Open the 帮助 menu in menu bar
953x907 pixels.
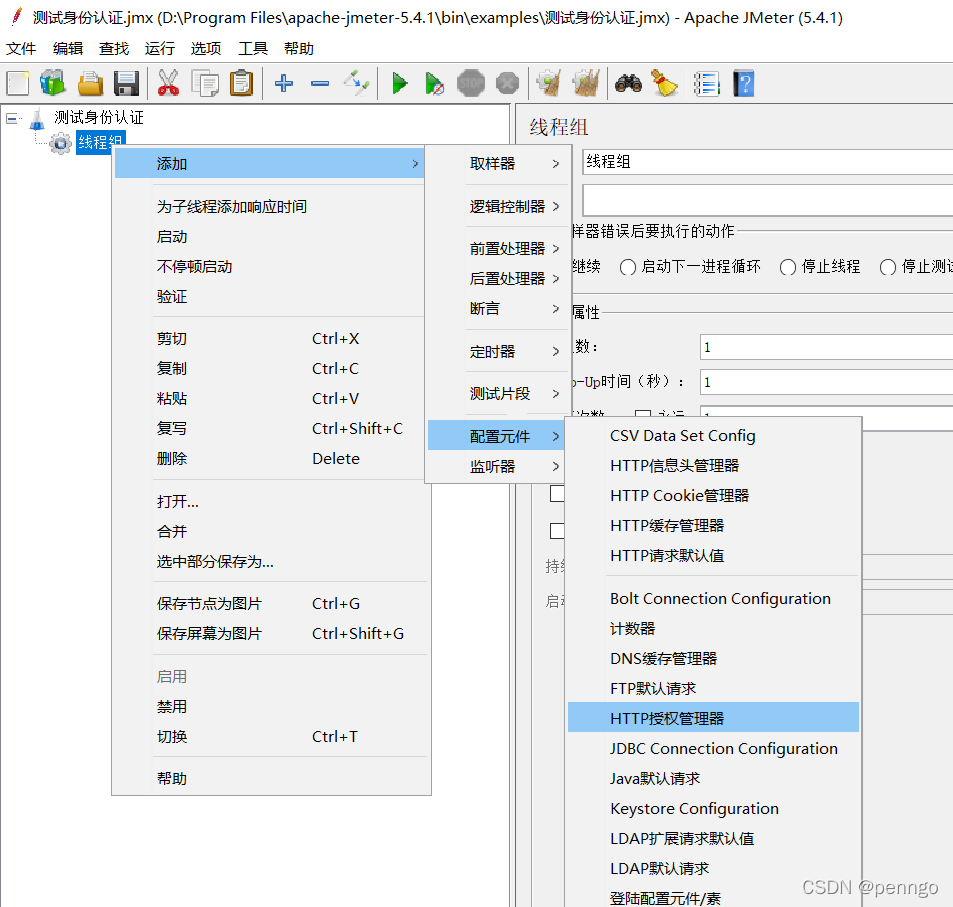click(x=298, y=49)
